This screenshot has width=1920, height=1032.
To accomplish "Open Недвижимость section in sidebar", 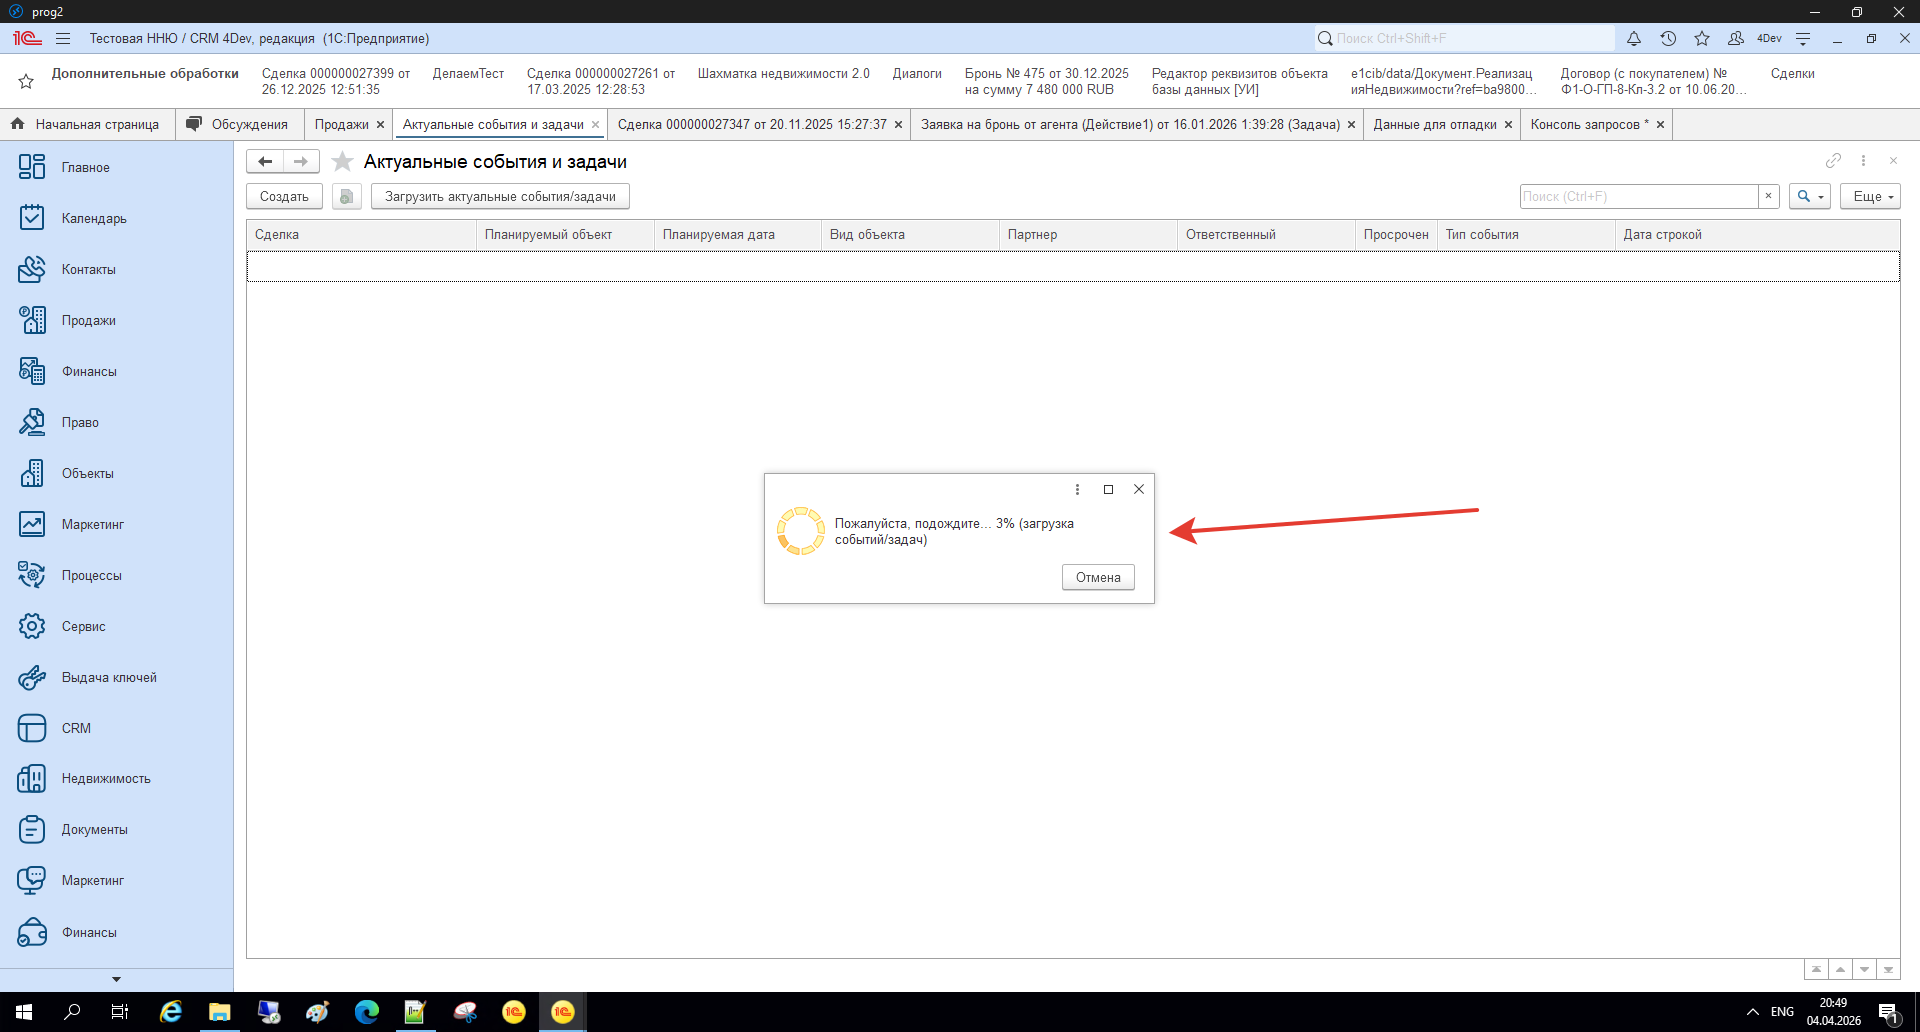I will tap(105, 779).
